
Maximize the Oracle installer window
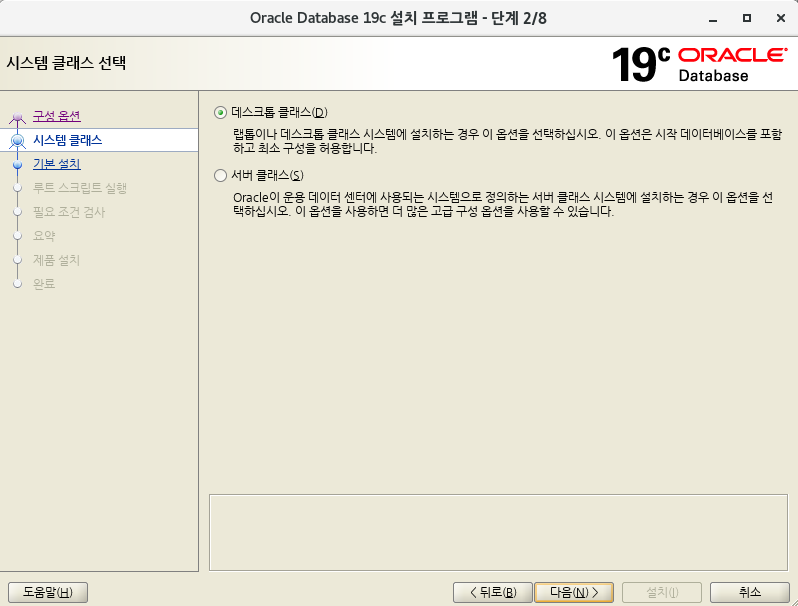pos(747,18)
